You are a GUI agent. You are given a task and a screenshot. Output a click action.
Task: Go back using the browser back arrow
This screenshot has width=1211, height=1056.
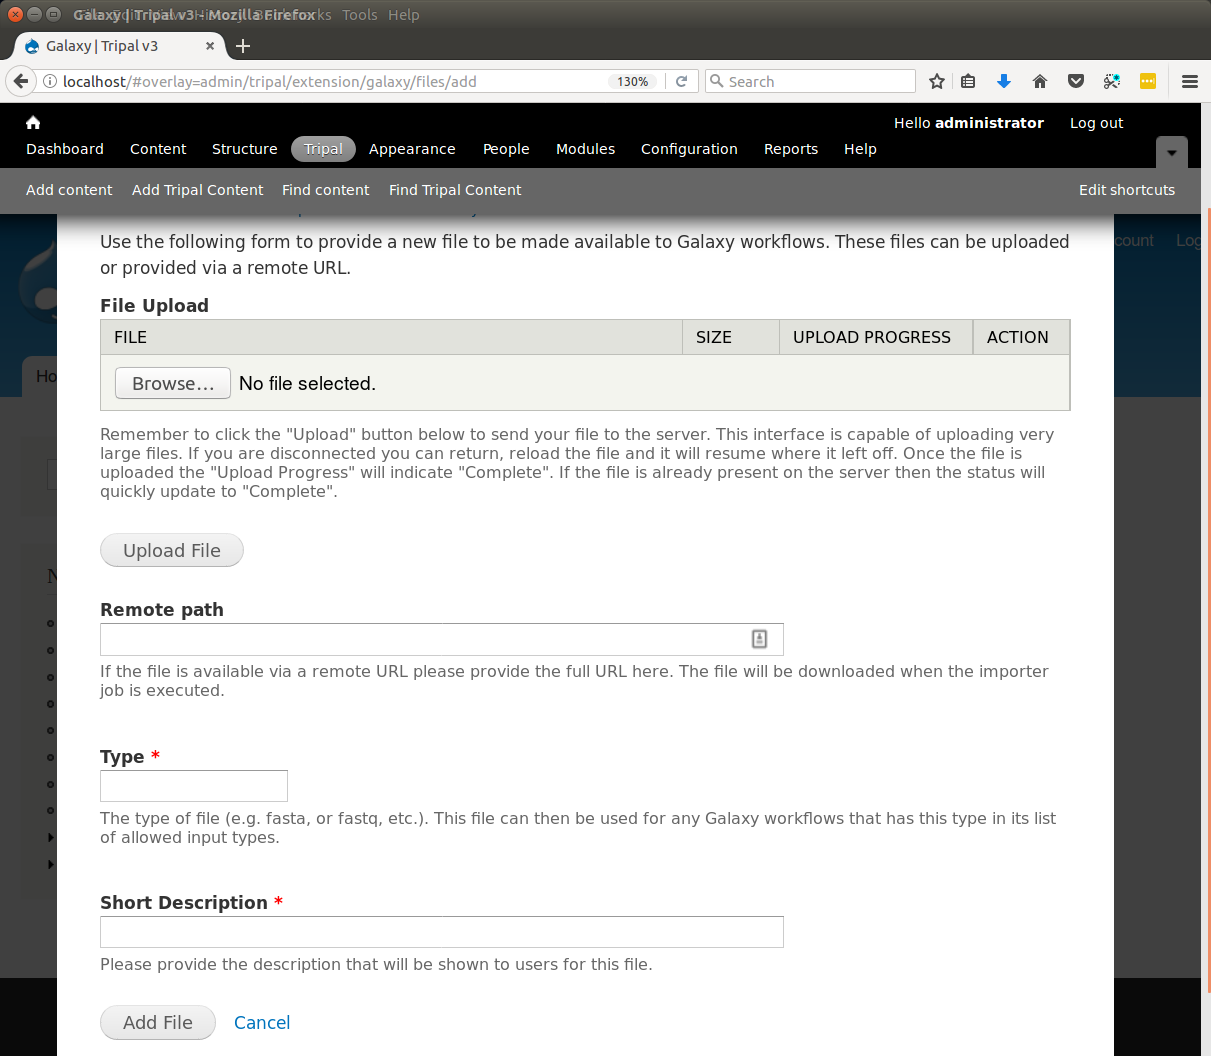(21, 81)
